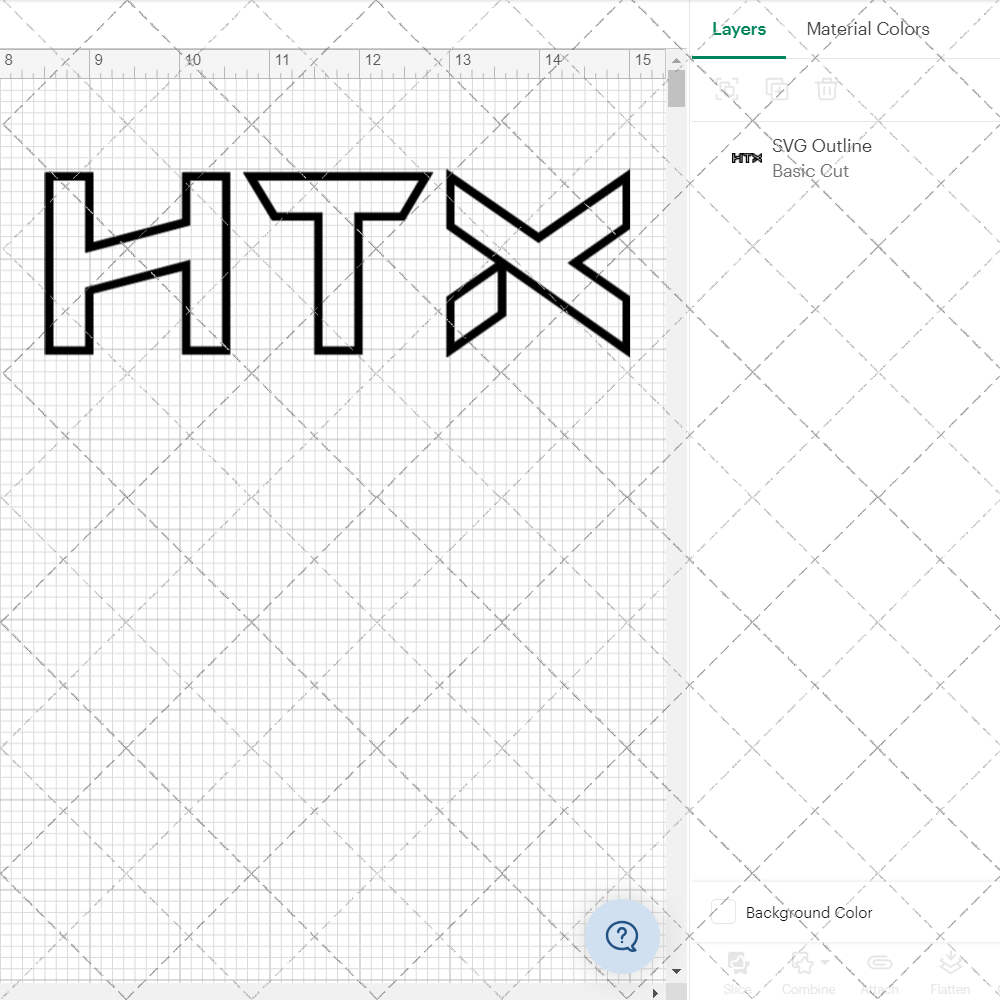
Task: Click the vertical scrollbar thumb
Action: click(x=676, y=89)
